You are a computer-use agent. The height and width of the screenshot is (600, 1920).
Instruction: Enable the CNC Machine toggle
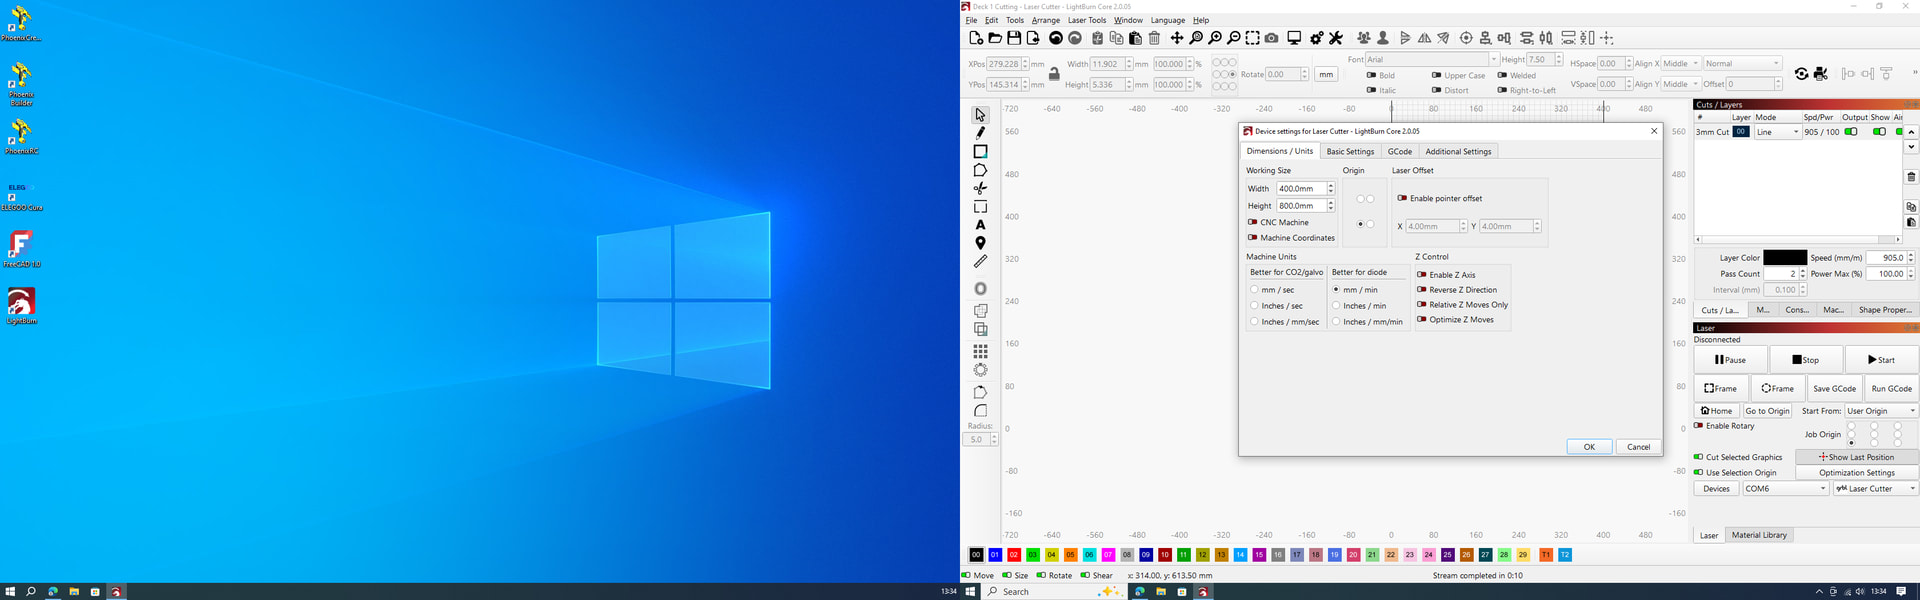point(1252,222)
